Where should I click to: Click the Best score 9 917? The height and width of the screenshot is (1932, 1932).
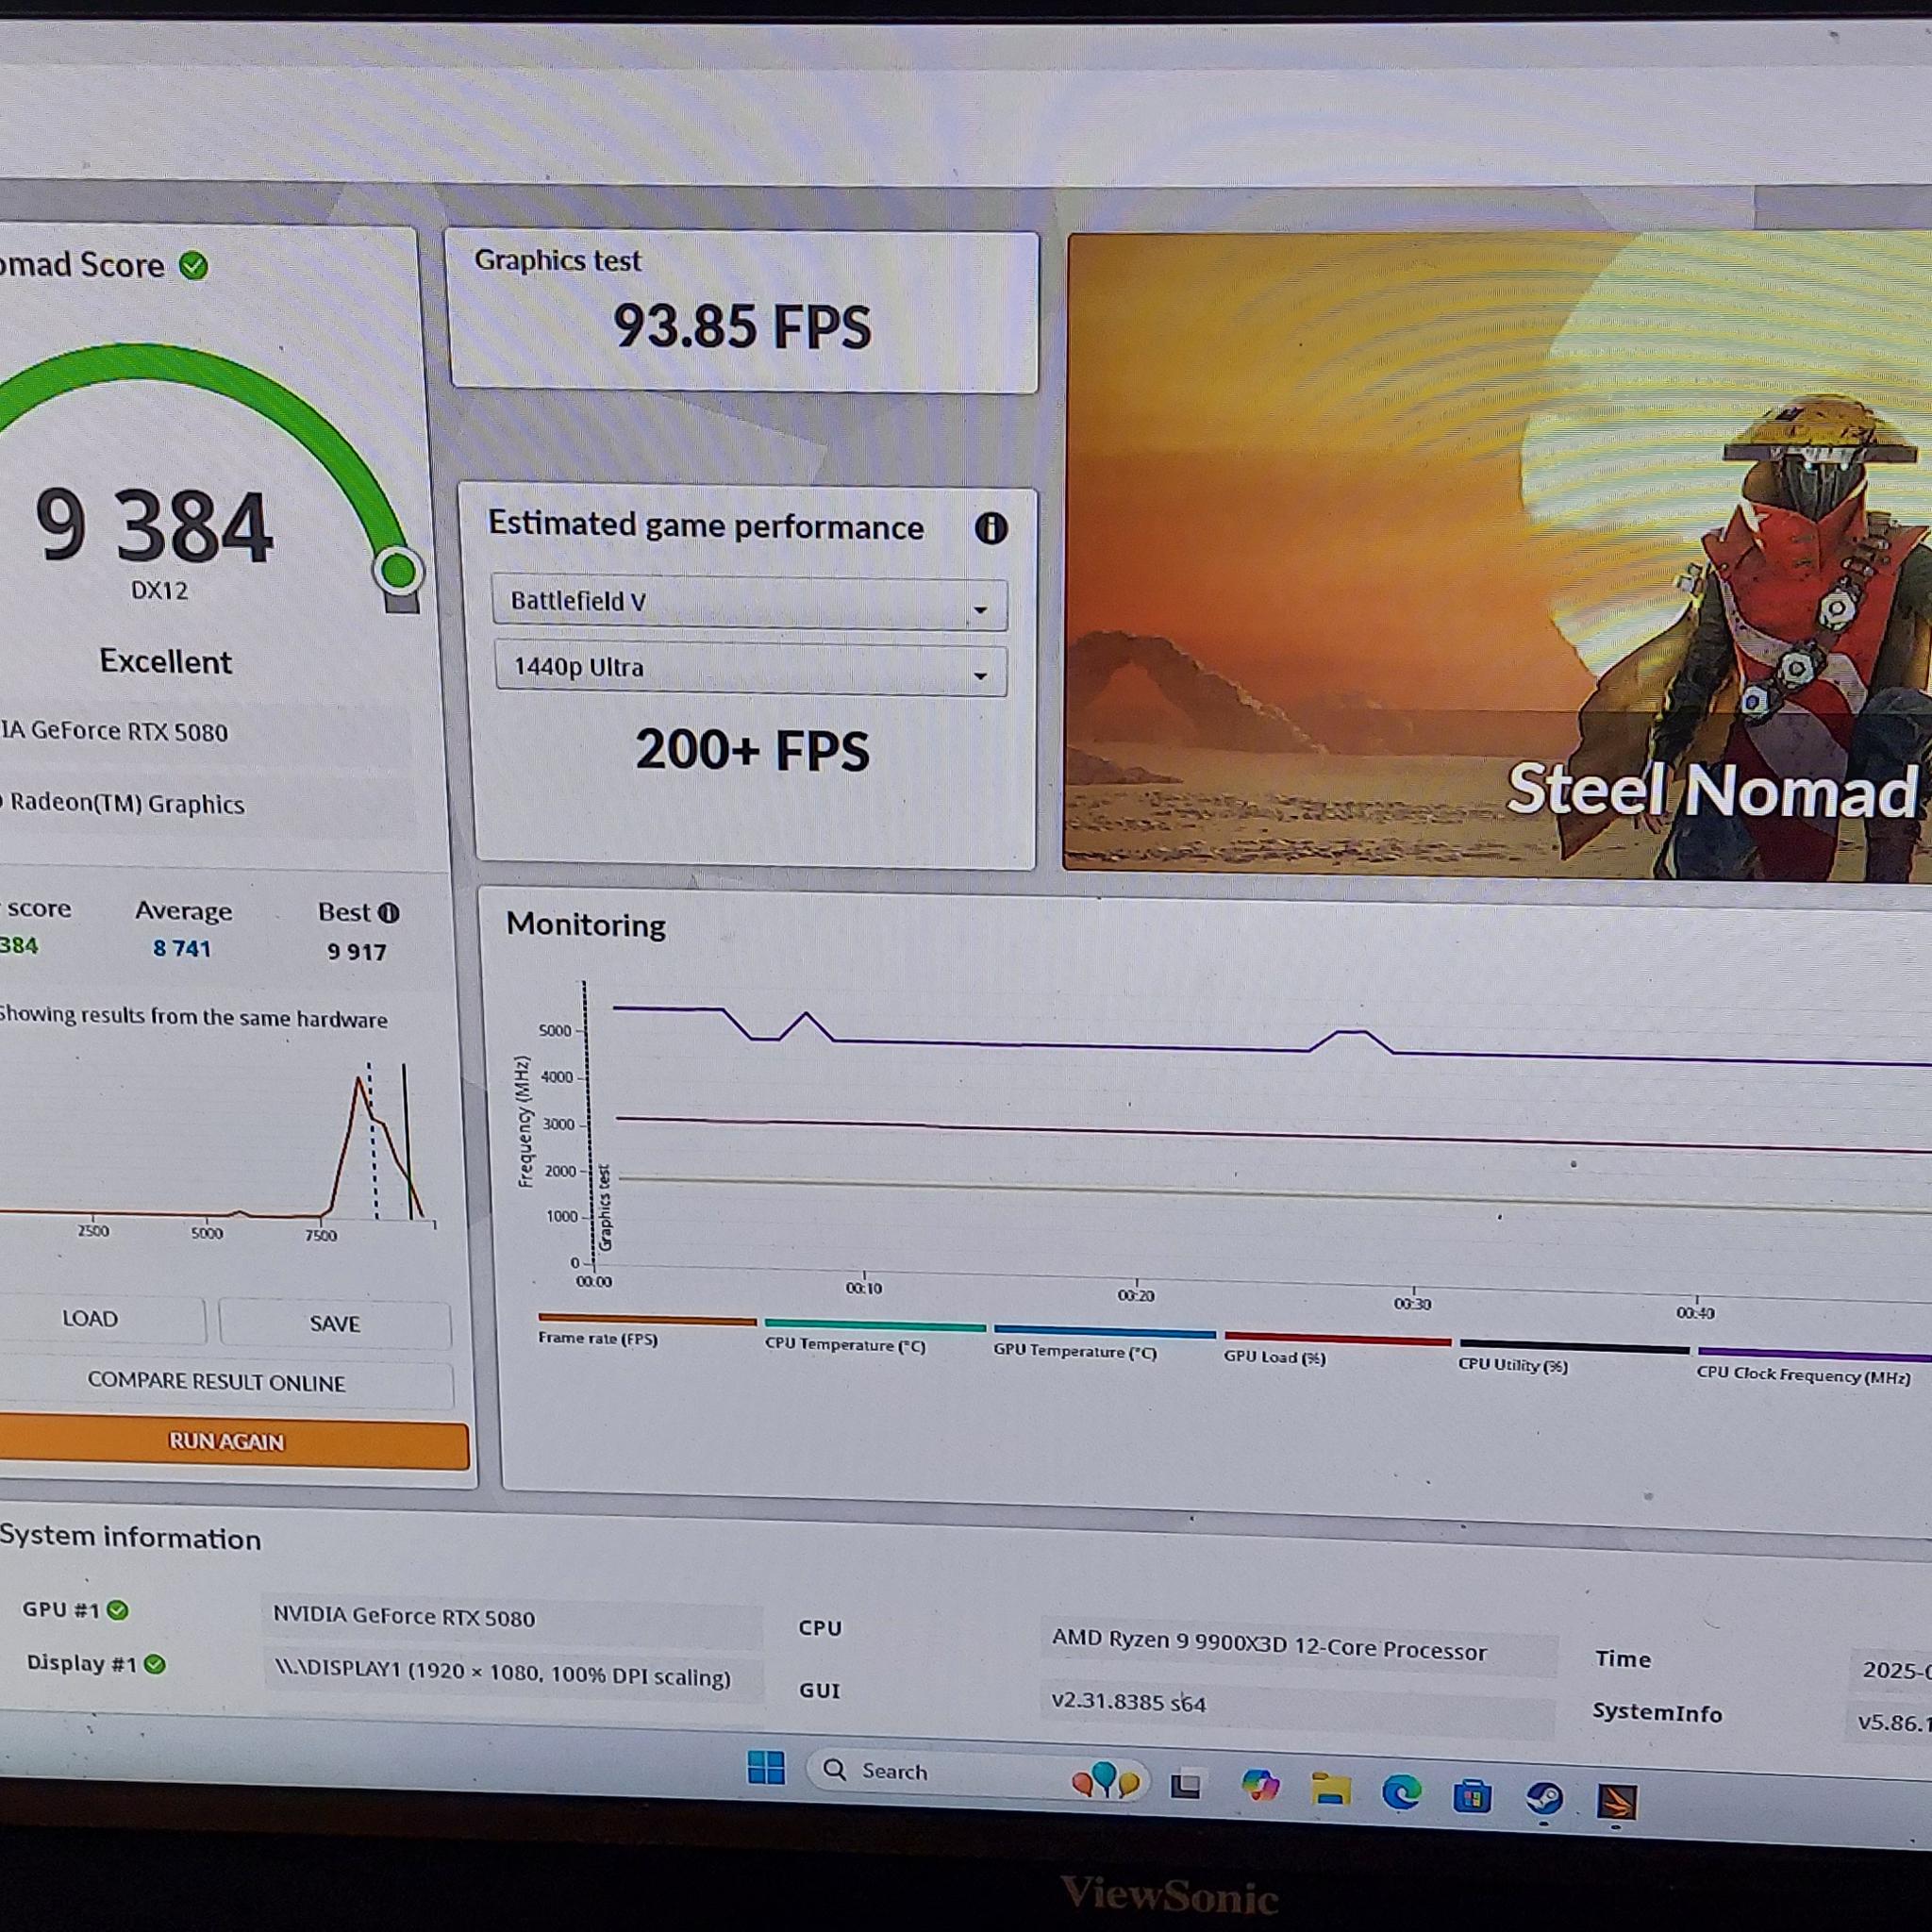[x=357, y=951]
